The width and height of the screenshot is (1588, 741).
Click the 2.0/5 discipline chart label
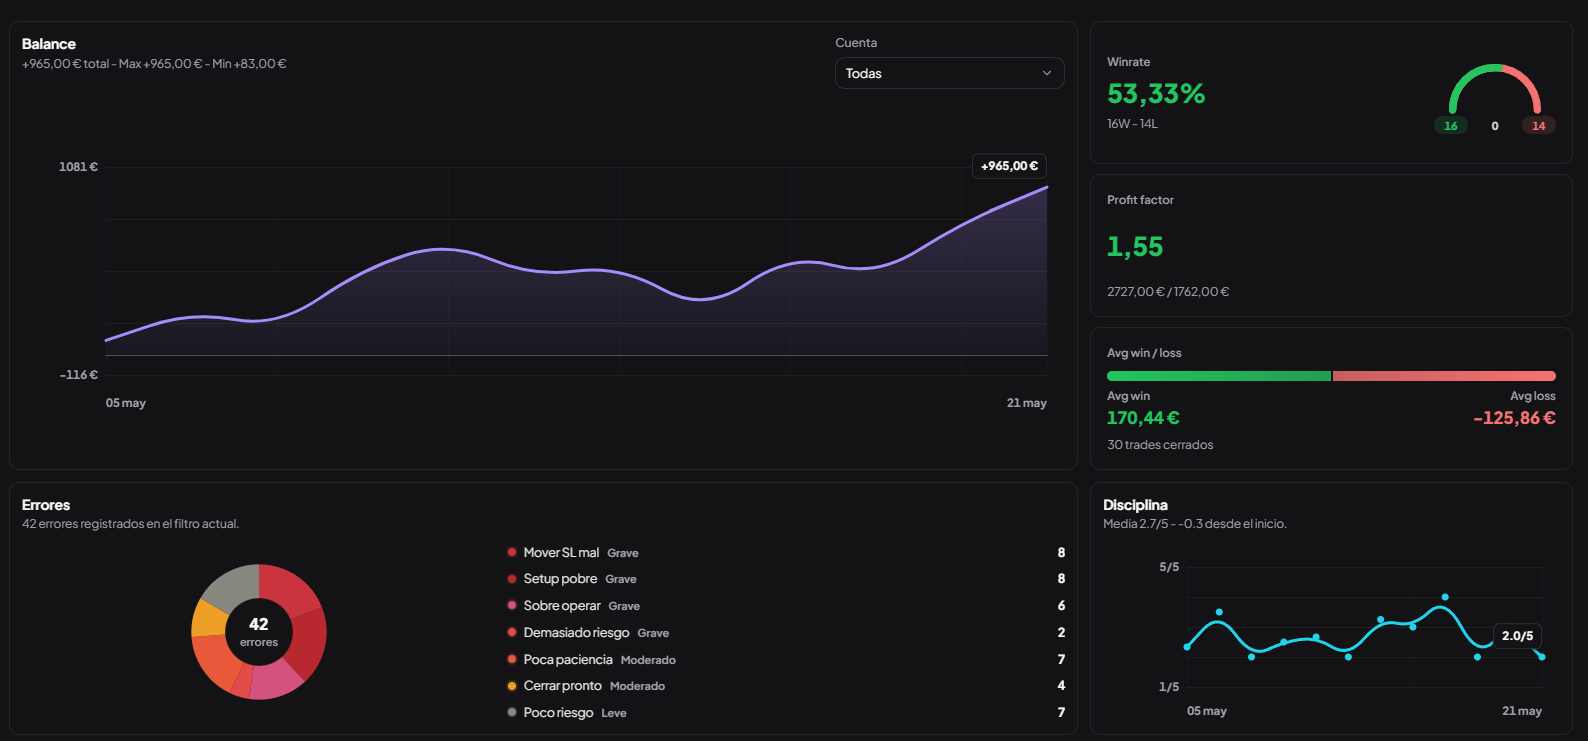[x=1517, y=636]
